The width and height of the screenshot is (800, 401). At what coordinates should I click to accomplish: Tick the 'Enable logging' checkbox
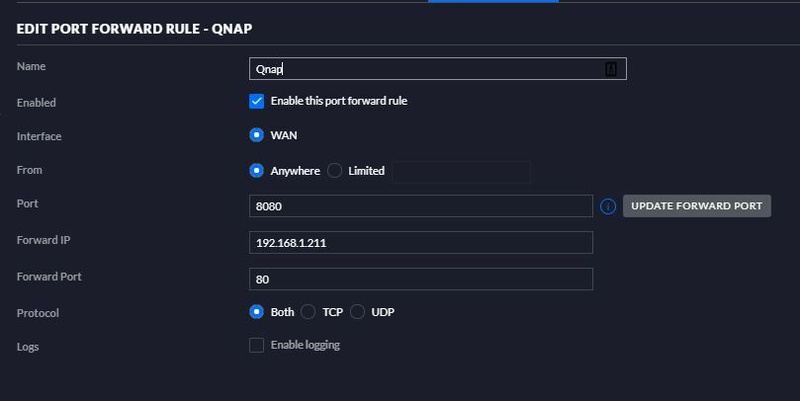[256, 345]
